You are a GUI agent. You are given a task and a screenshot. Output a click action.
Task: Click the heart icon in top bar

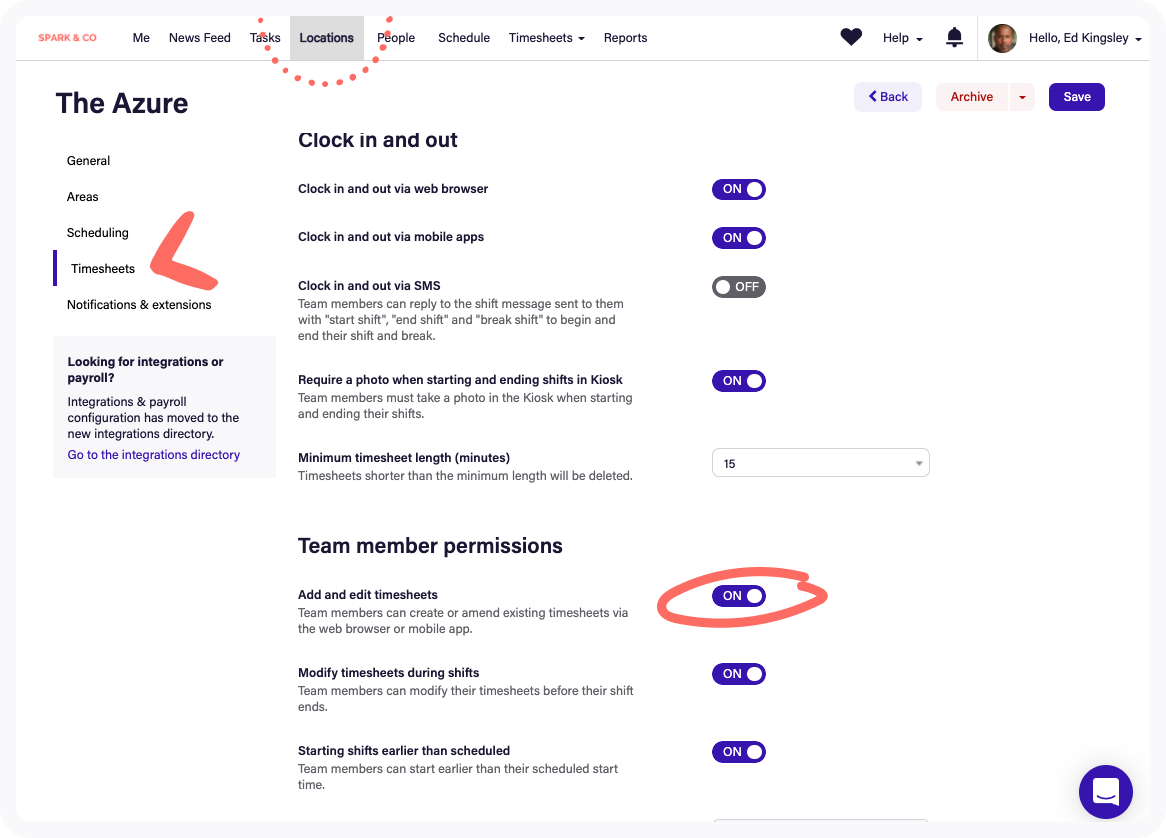pos(851,38)
